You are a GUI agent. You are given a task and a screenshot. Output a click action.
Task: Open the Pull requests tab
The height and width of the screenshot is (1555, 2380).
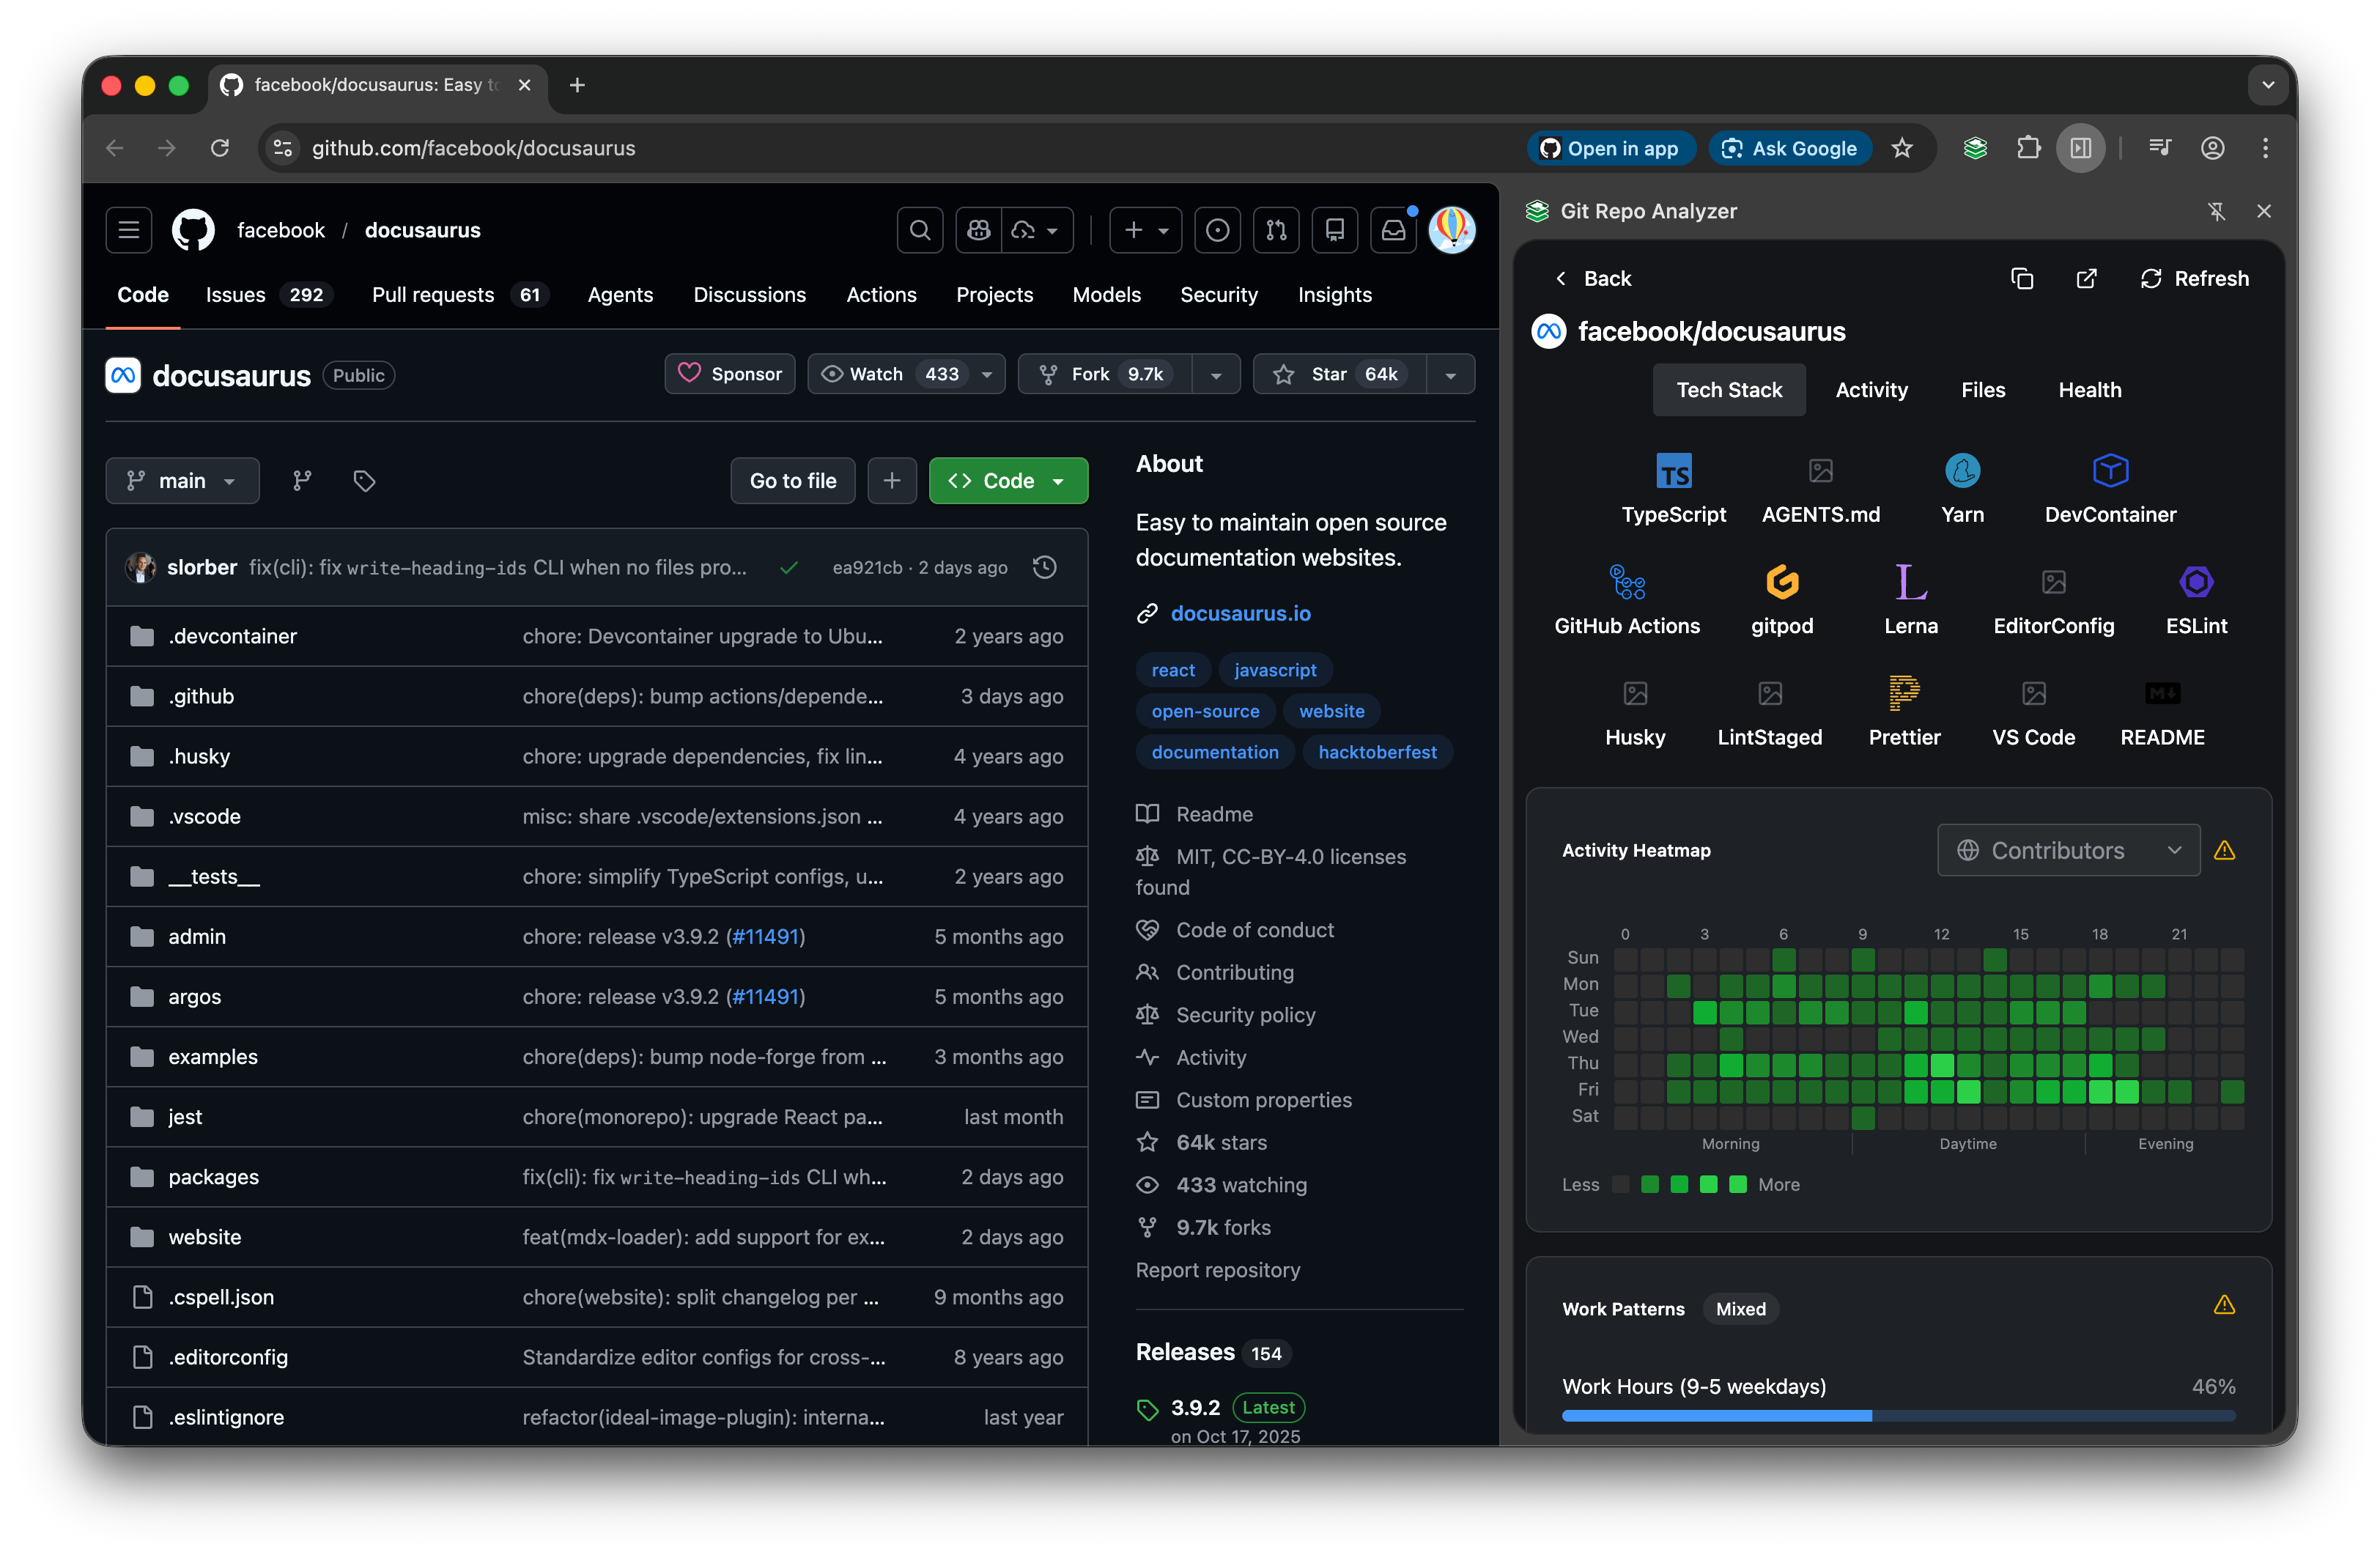pyautogui.click(x=432, y=295)
